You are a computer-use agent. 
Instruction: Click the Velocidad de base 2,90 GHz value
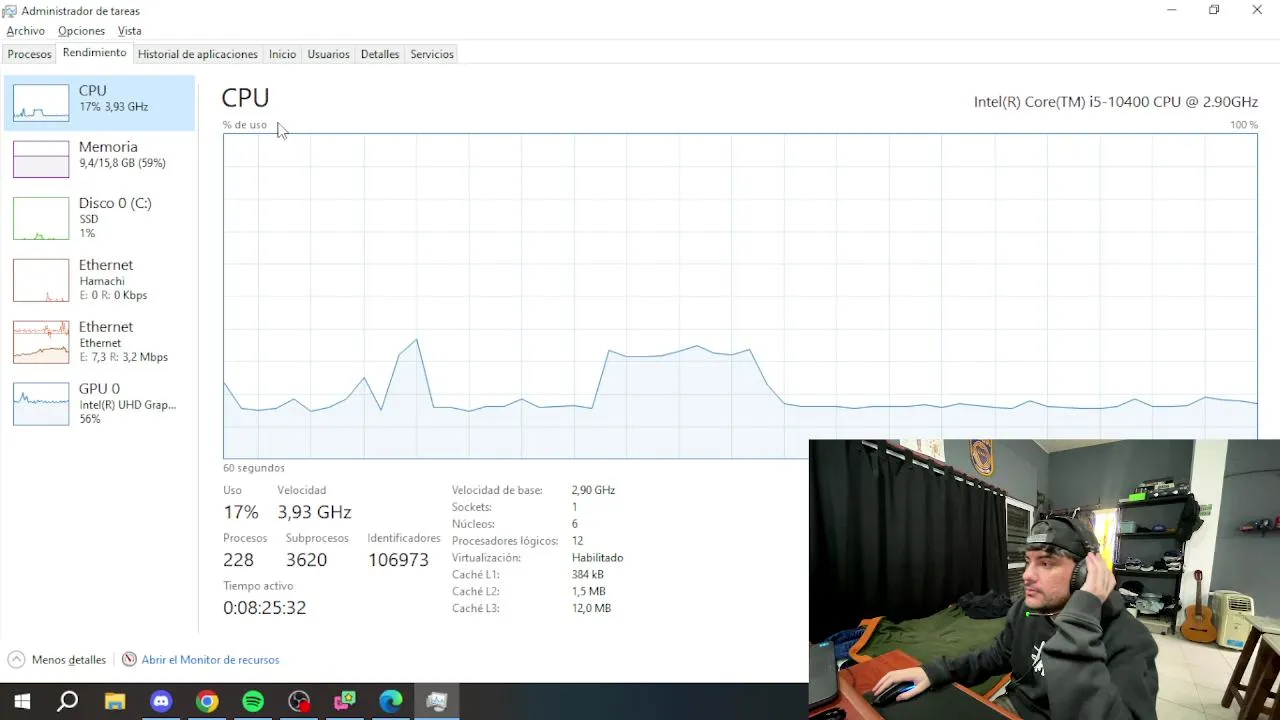[x=593, y=491]
